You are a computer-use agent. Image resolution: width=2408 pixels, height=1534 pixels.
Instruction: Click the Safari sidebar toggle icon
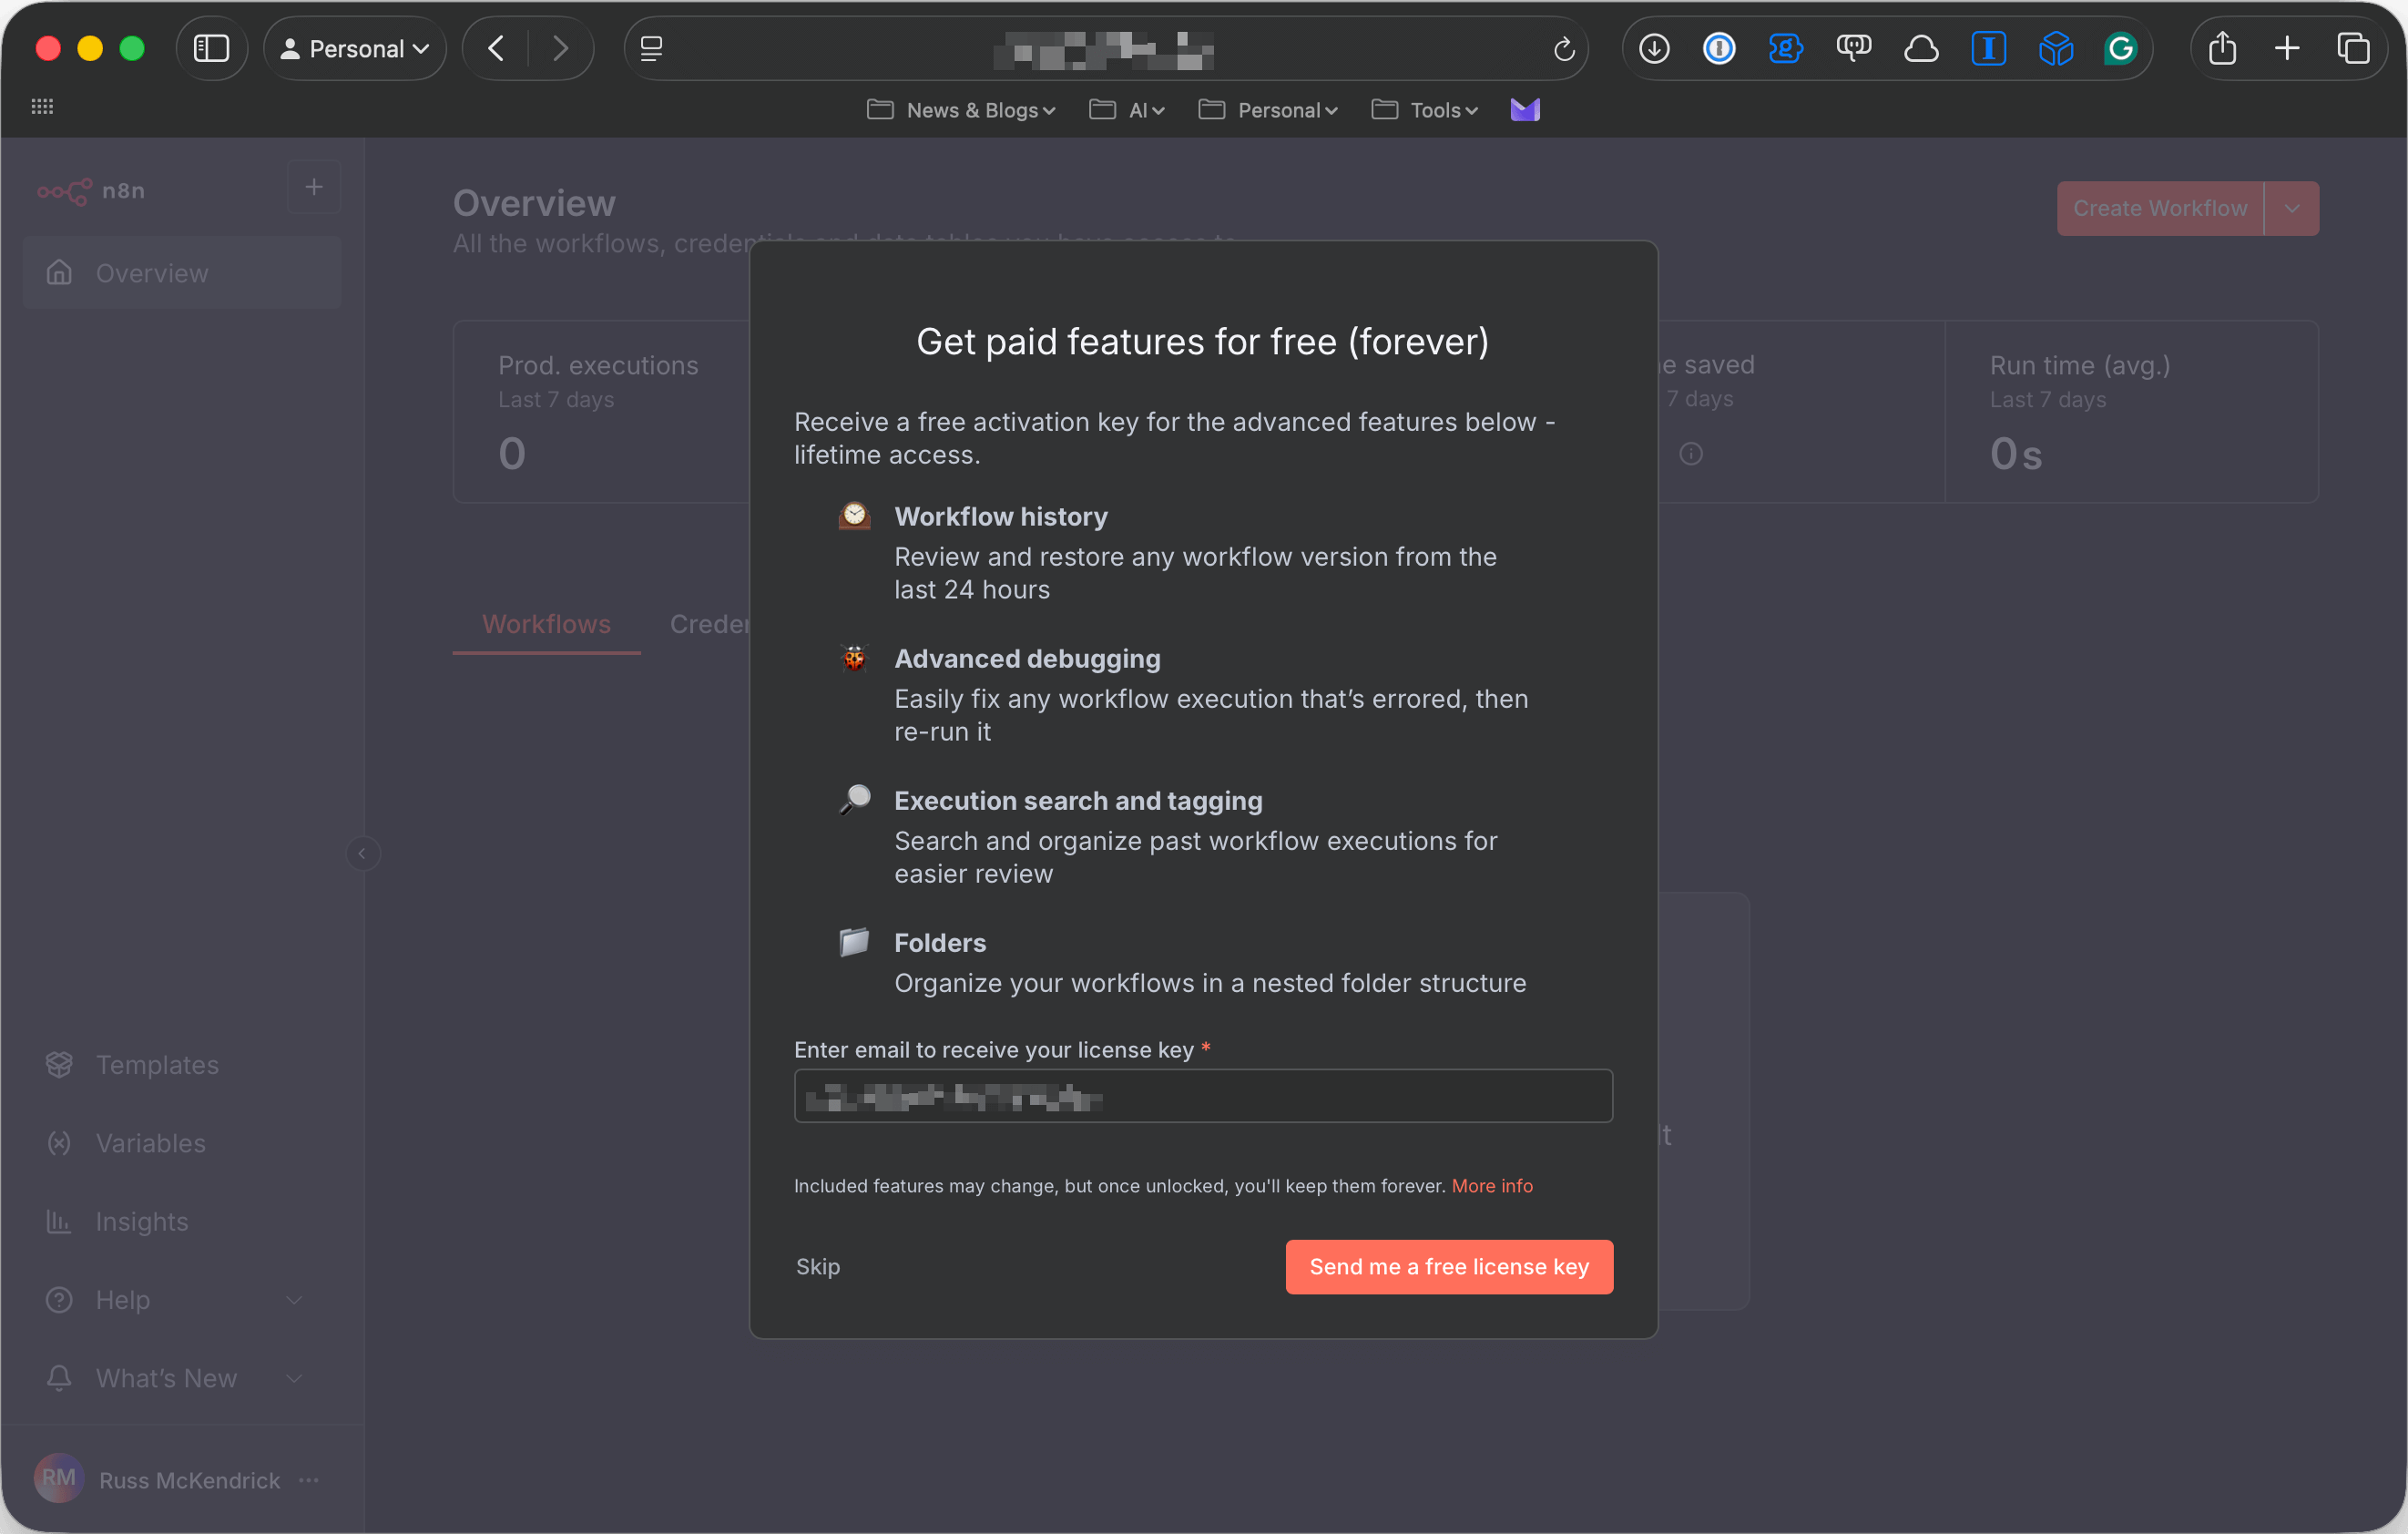pyautogui.click(x=211, y=48)
